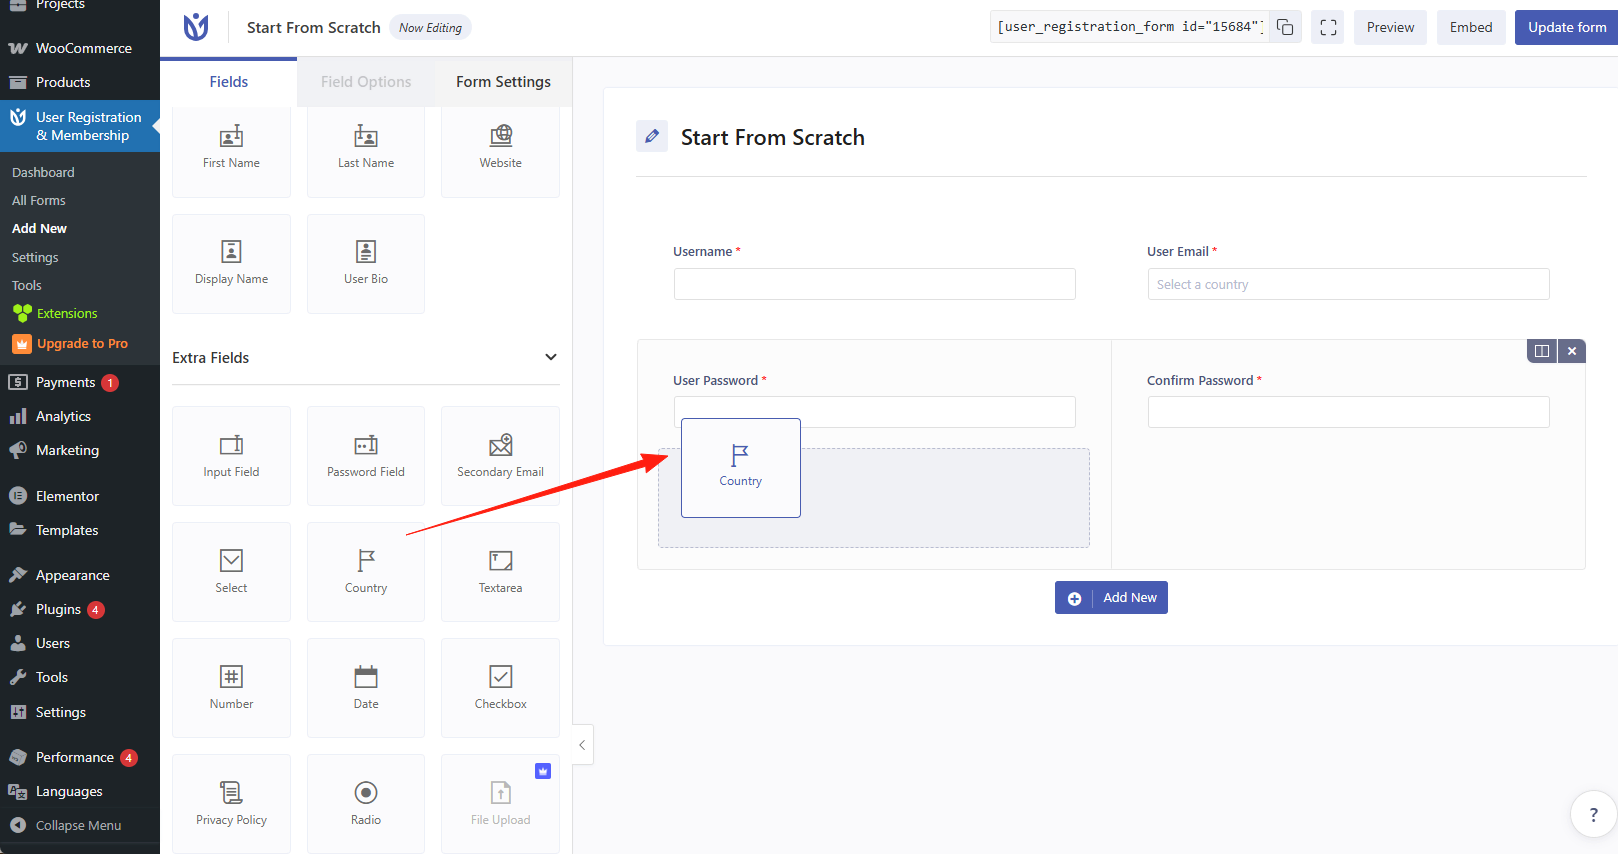Image resolution: width=1618 pixels, height=854 pixels.
Task: Open the help question mark button
Action: pos(1593,814)
